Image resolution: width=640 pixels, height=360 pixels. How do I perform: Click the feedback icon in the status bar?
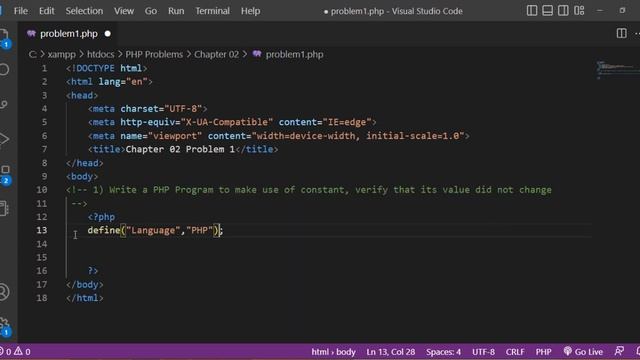click(619, 351)
